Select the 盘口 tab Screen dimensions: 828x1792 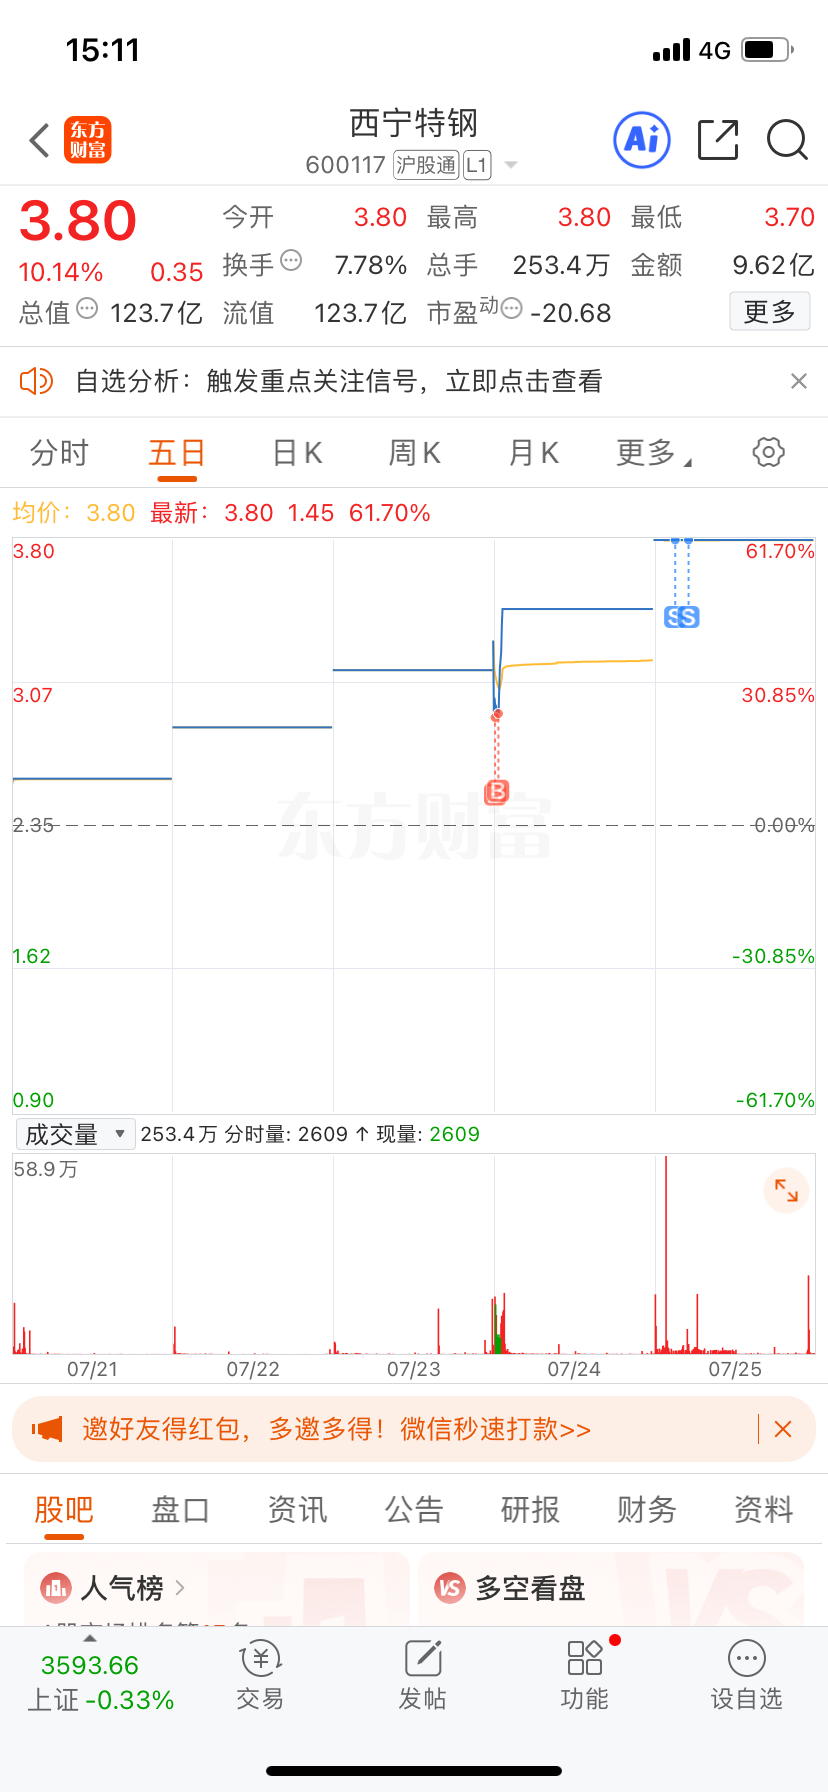(x=180, y=1509)
